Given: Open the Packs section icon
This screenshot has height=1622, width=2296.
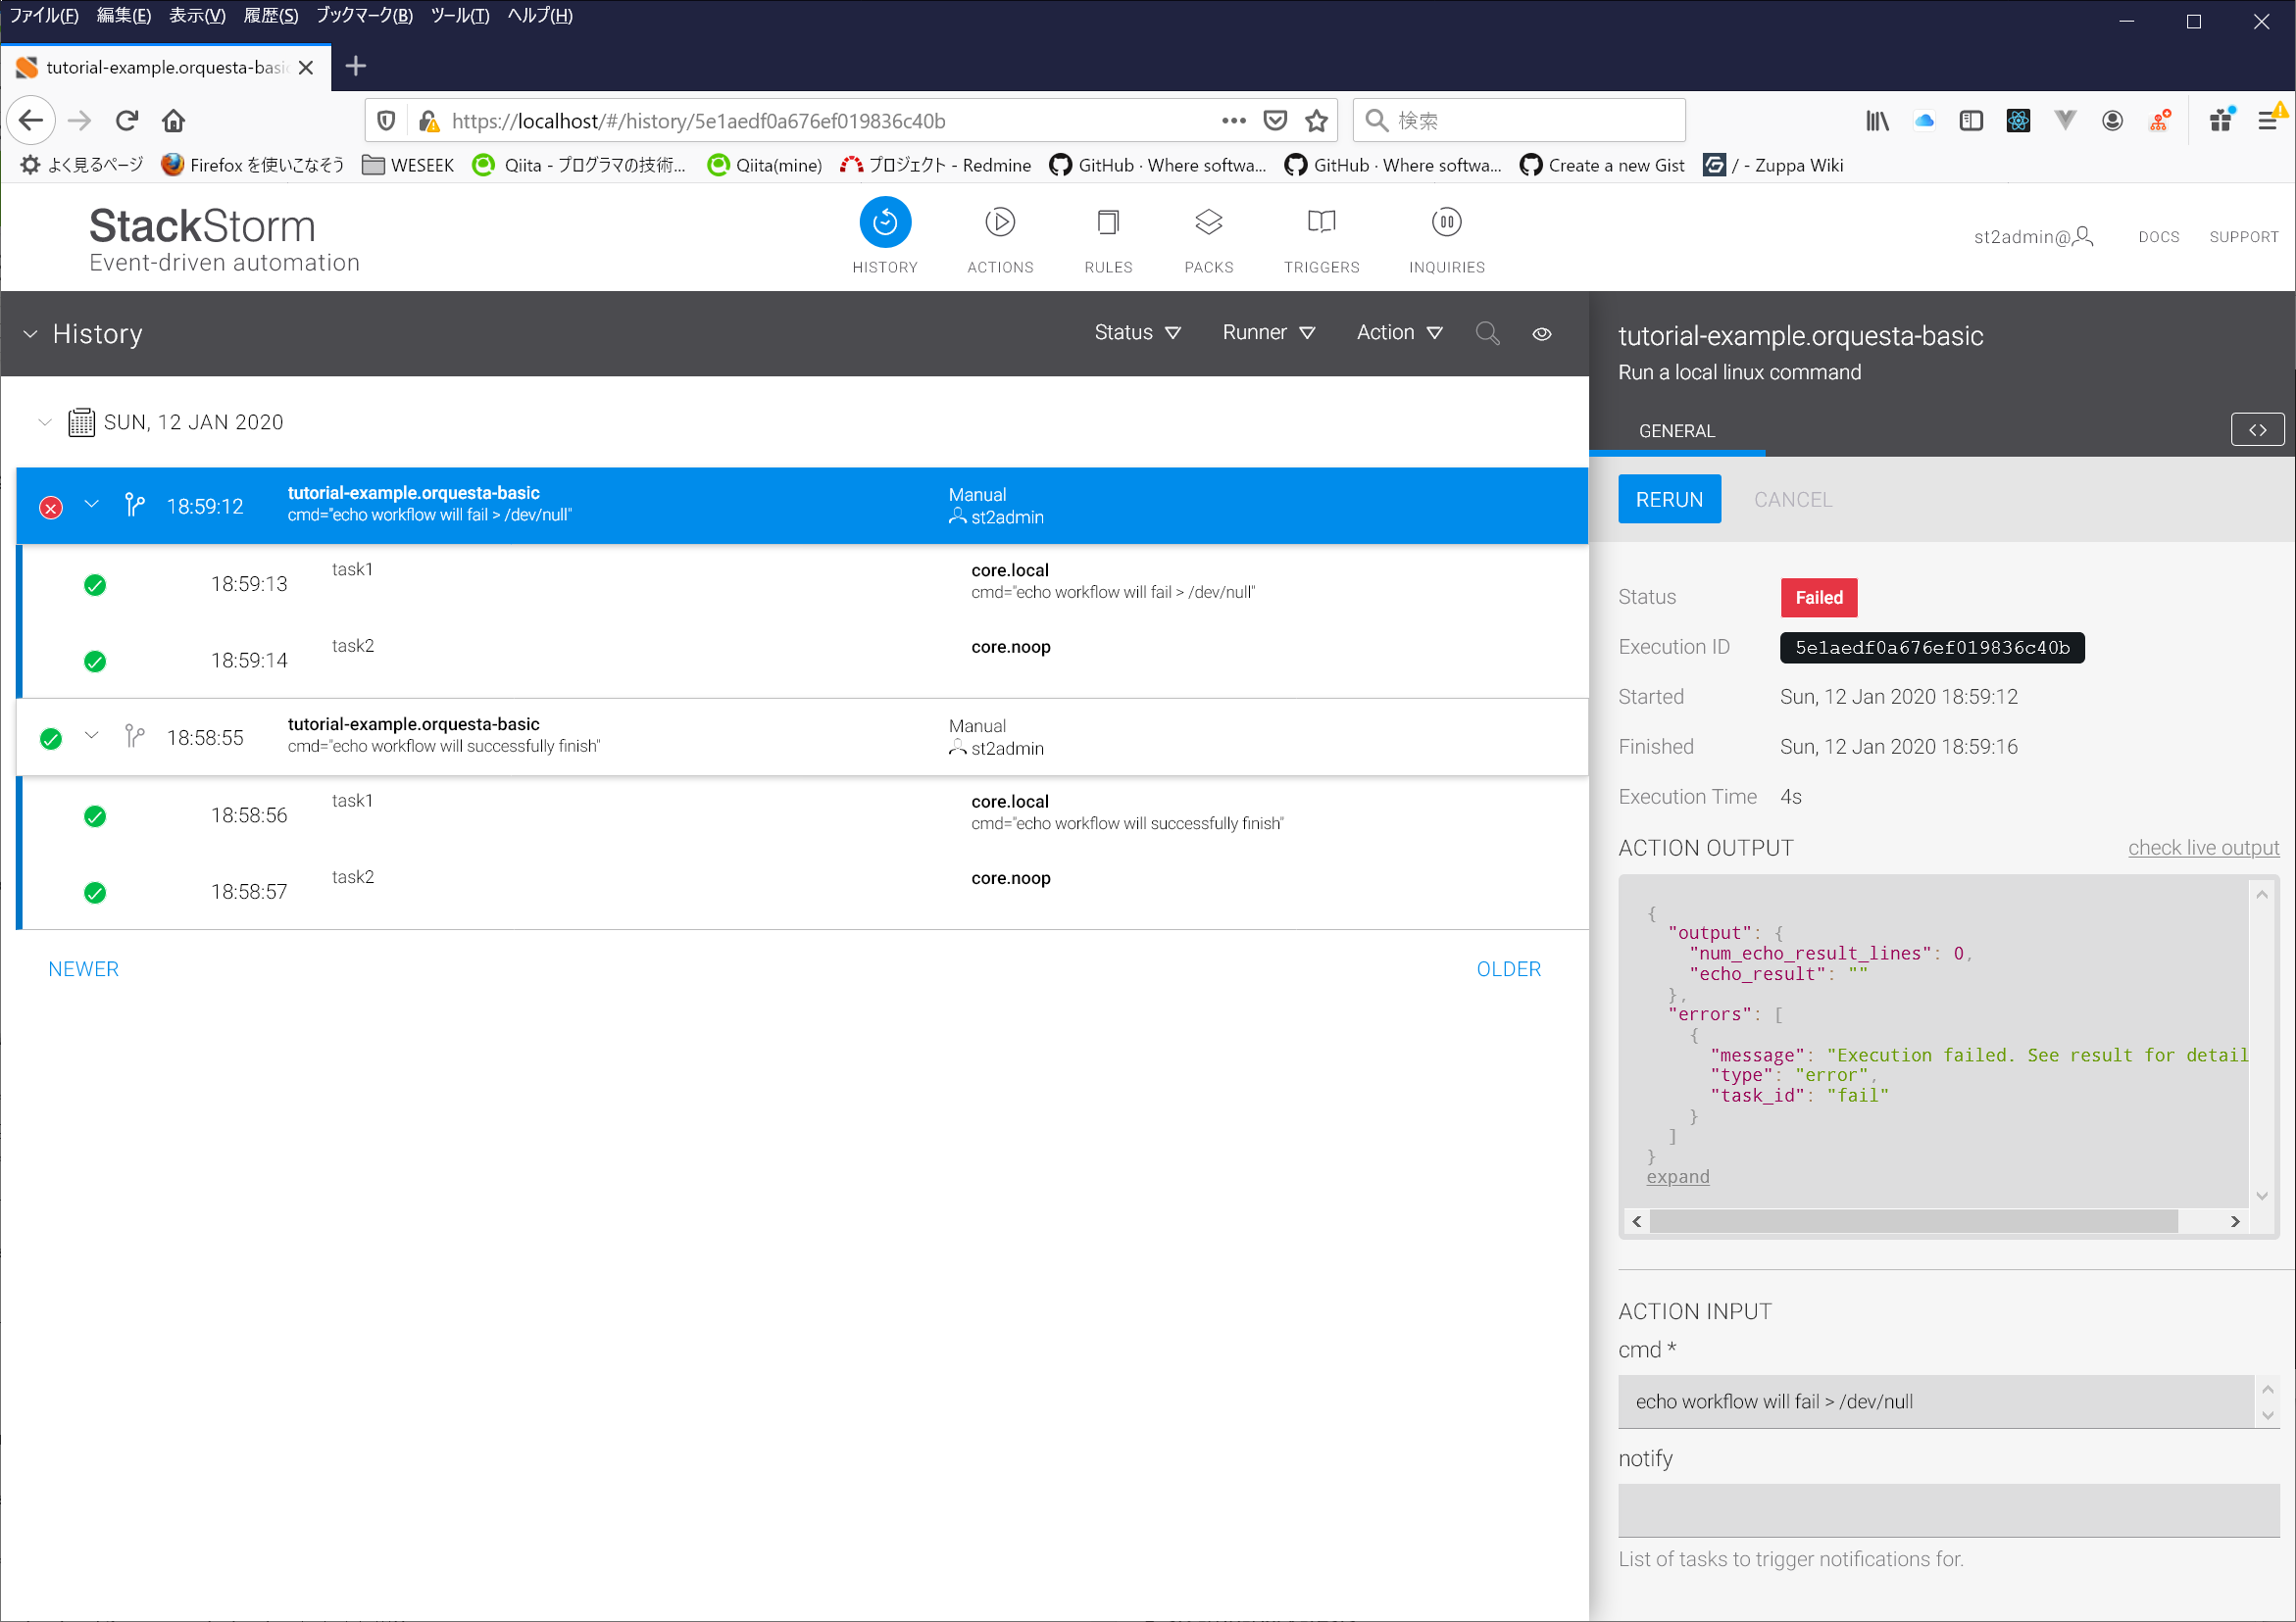Looking at the screenshot, I should coord(1208,222).
